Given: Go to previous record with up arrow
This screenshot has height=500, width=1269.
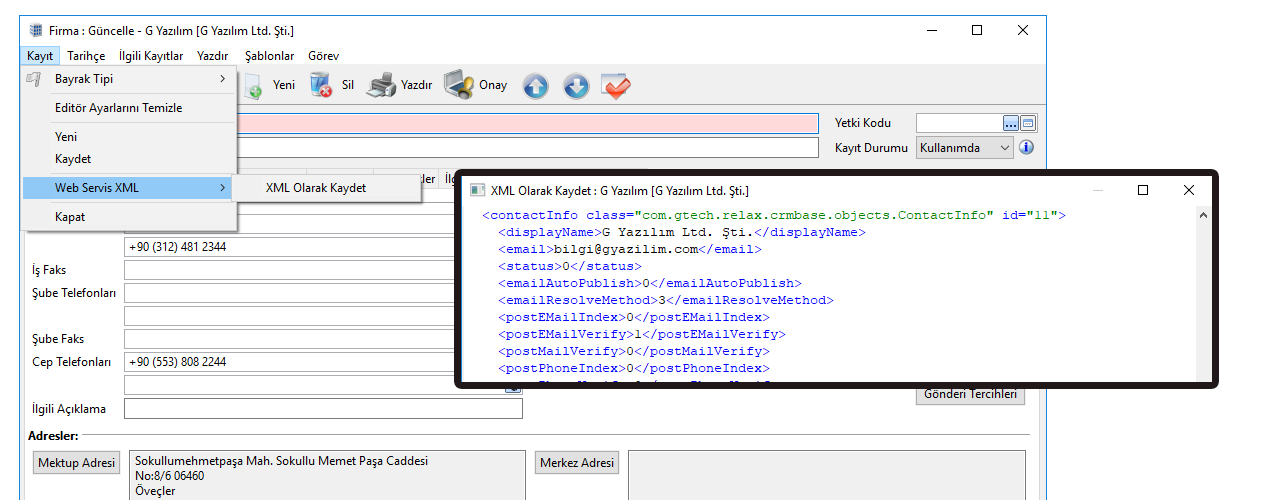Looking at the screenshot, I should tap(536, 87).
